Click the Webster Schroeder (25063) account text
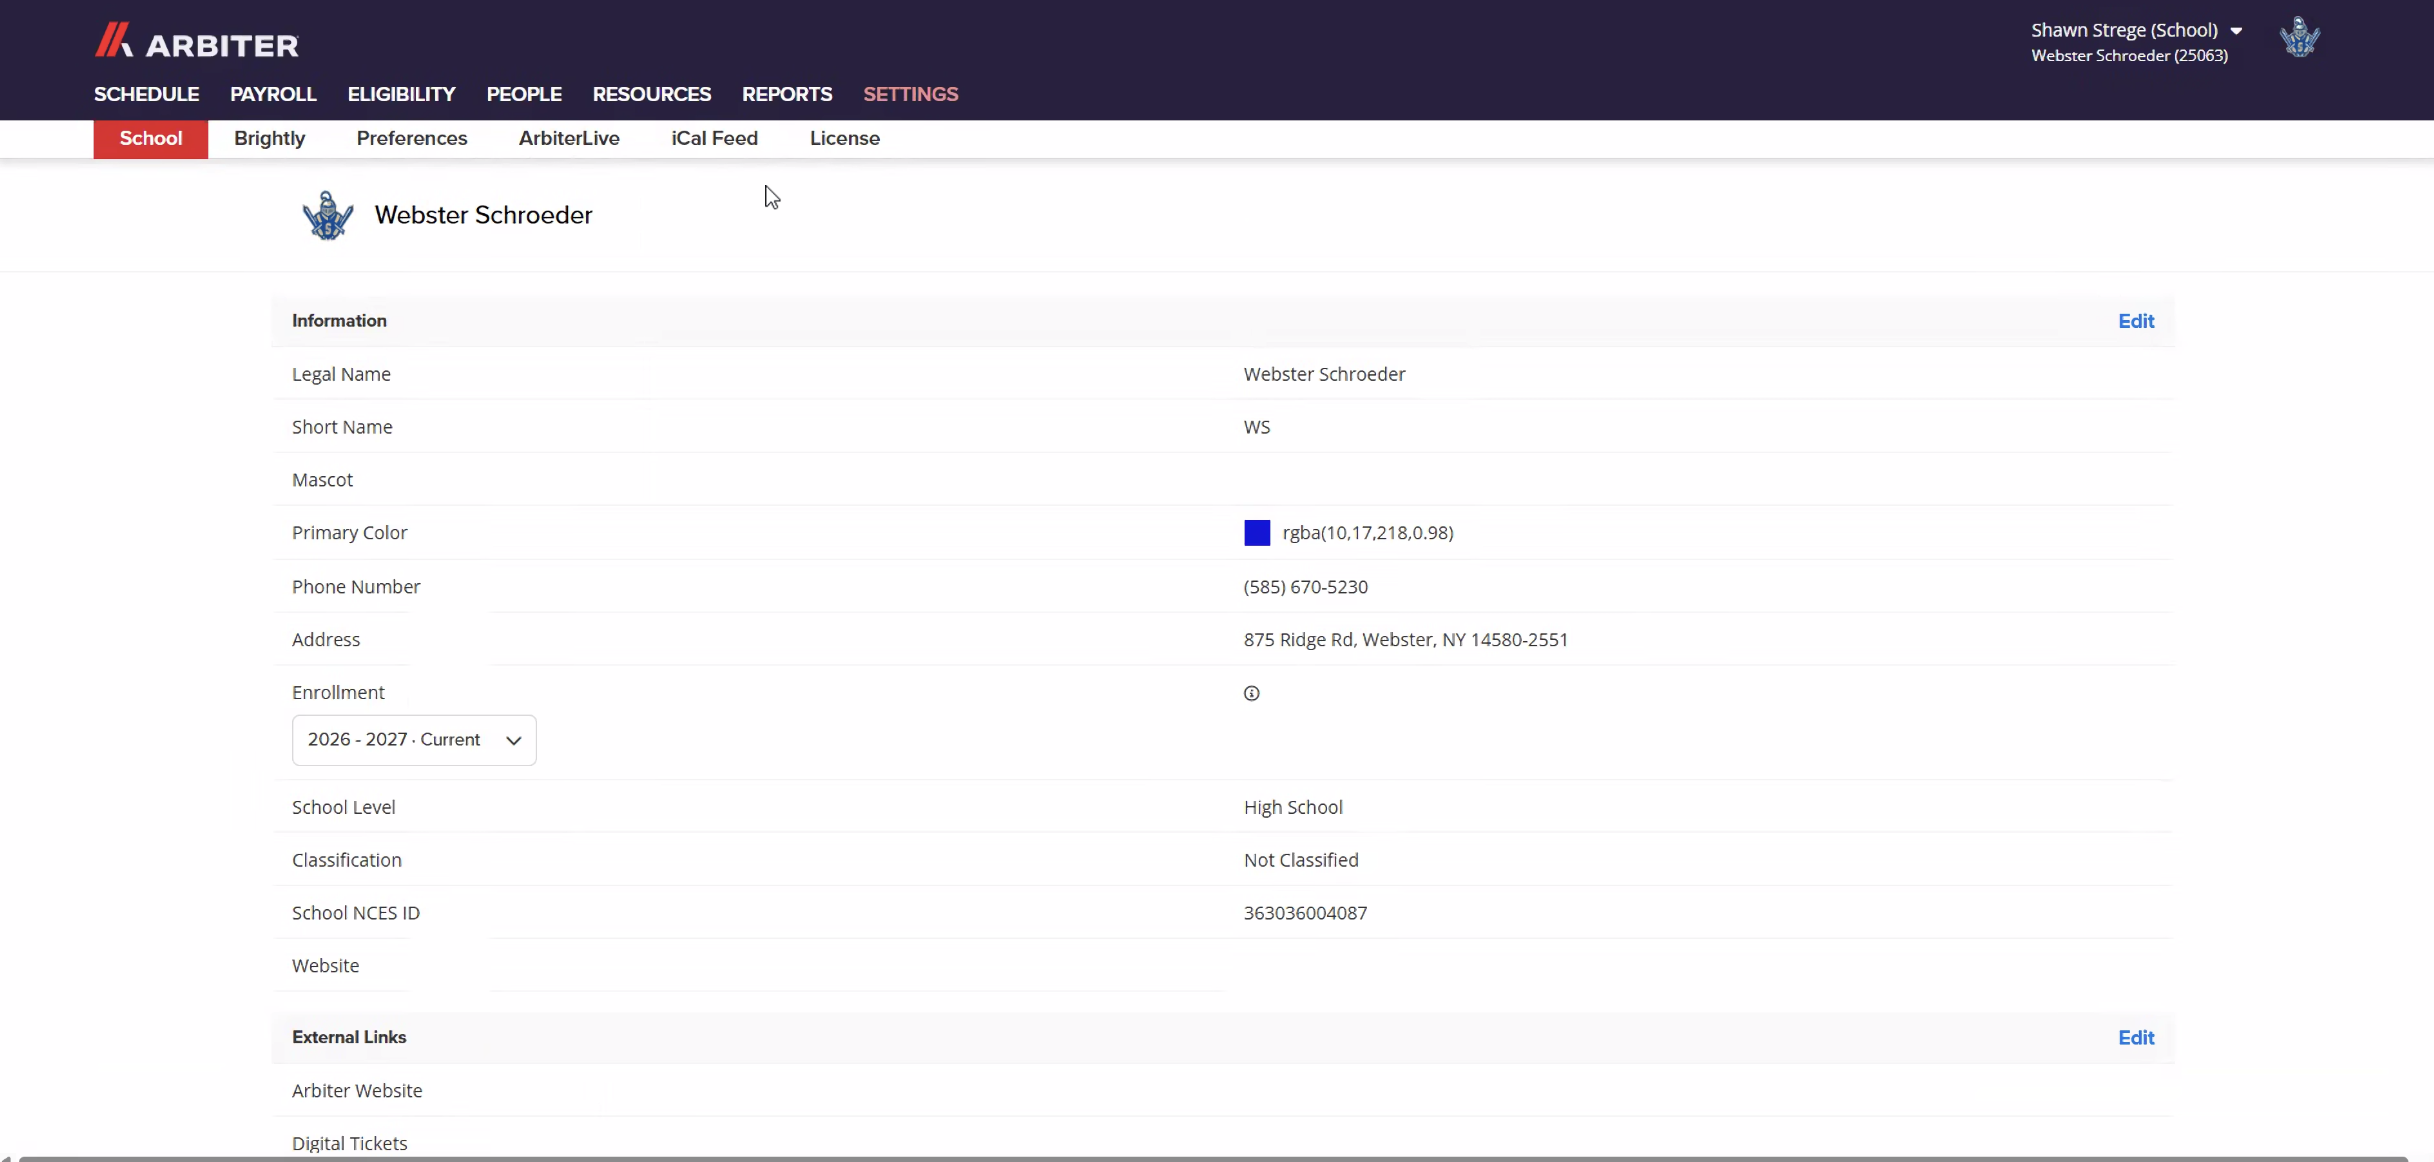 point(2129,56)
